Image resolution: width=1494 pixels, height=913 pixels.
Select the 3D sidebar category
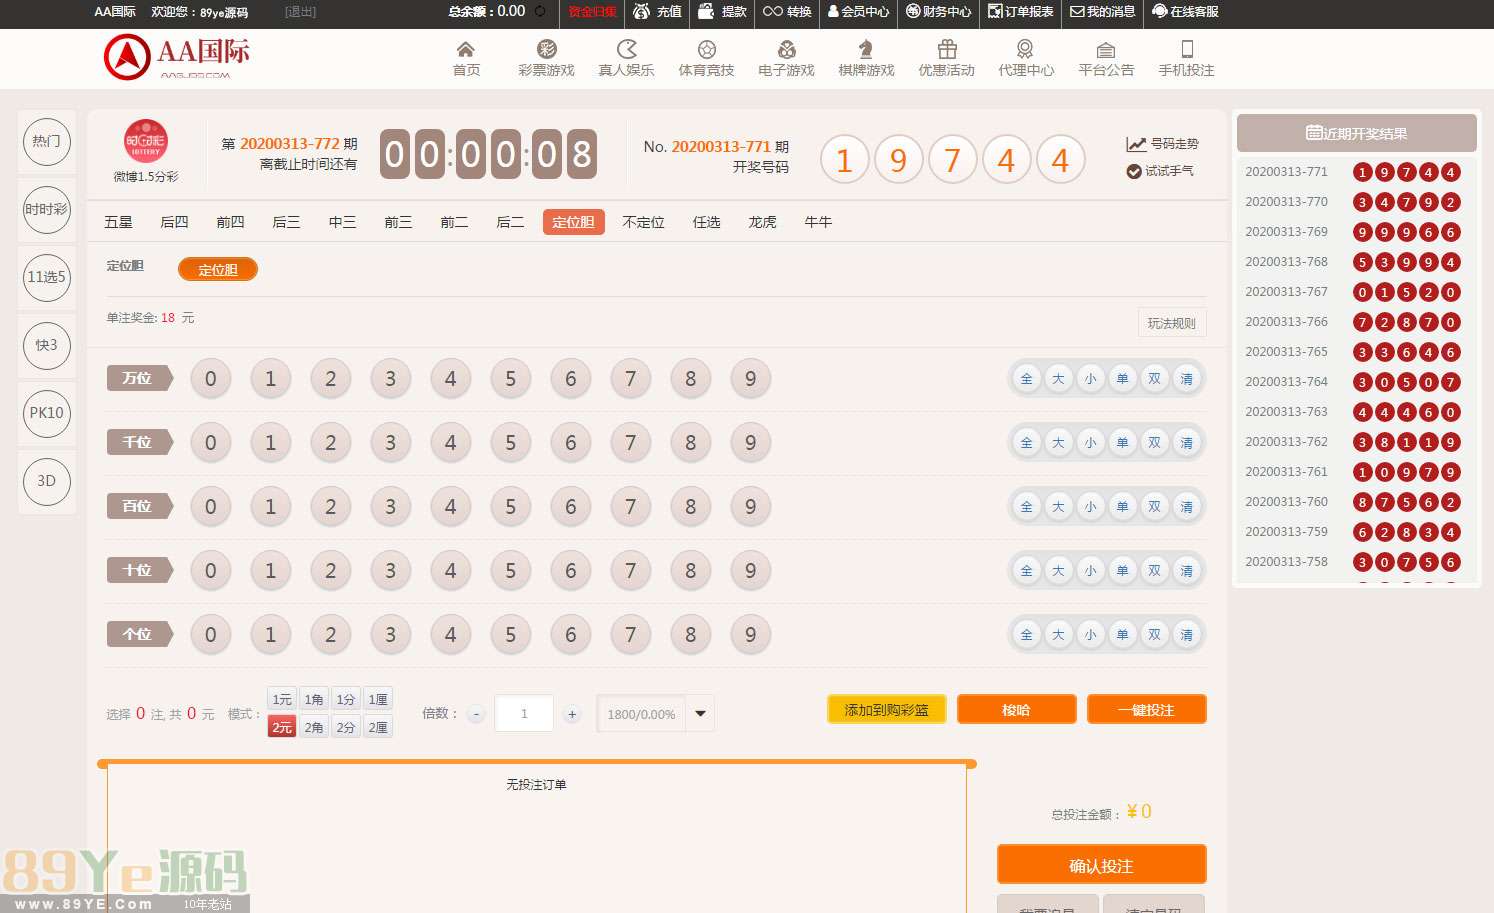point(46,480)
